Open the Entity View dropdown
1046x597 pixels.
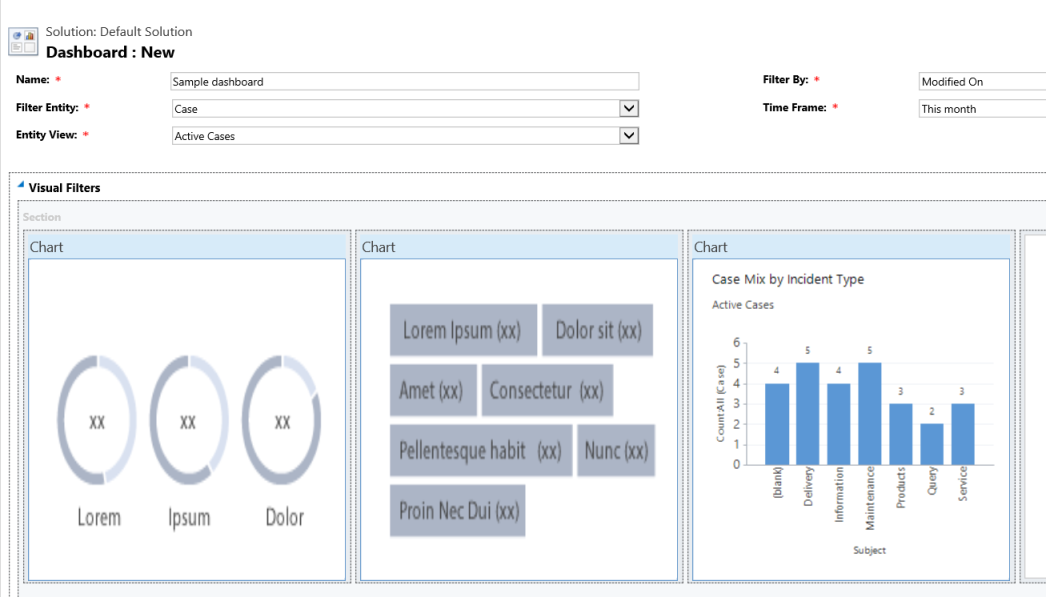[x=629, y=135]
